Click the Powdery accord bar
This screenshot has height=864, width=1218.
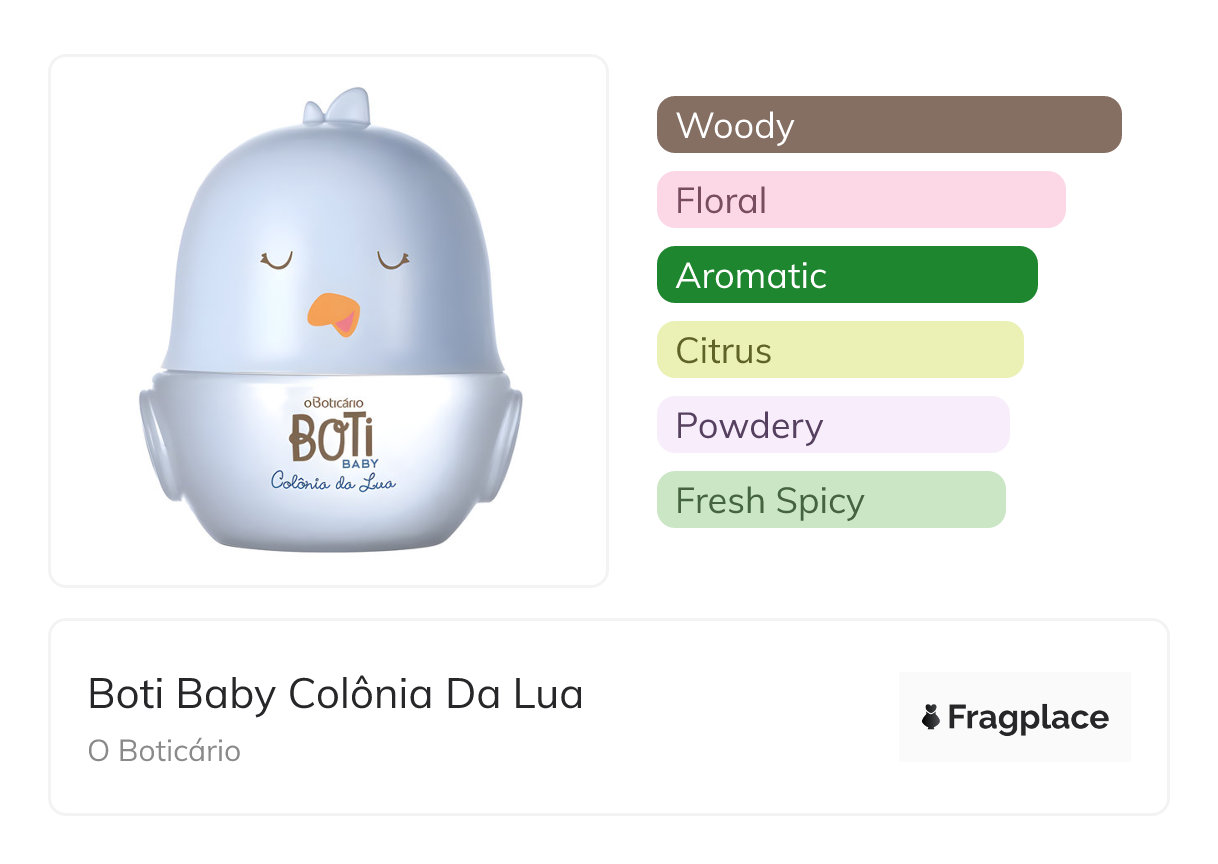[x=832, y=425]
